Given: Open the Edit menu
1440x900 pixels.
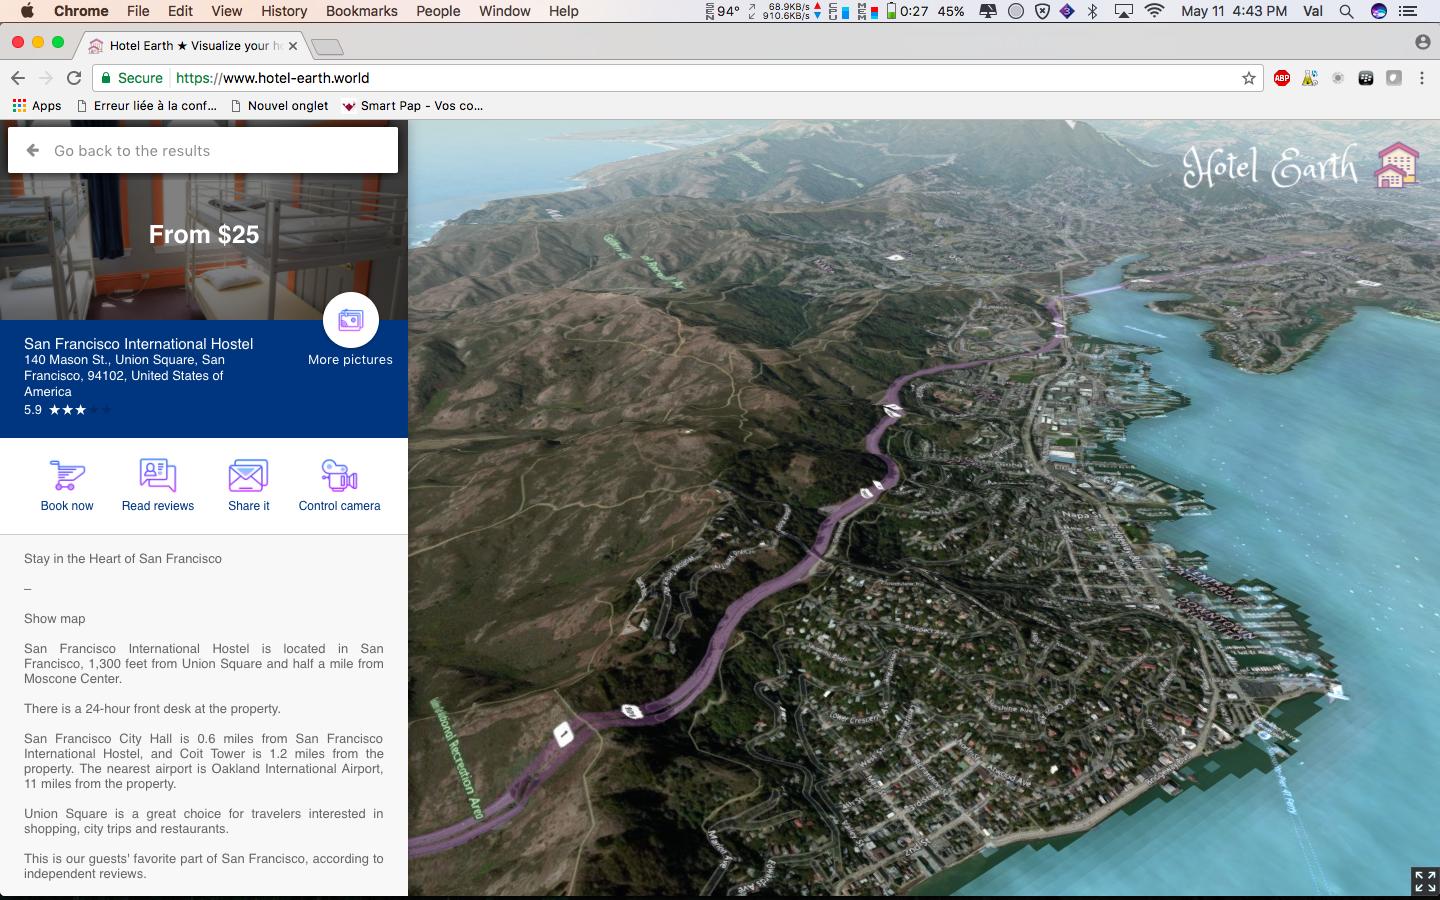Looking at the screenshot, I should pyautogui.click(x=180, y=11).
